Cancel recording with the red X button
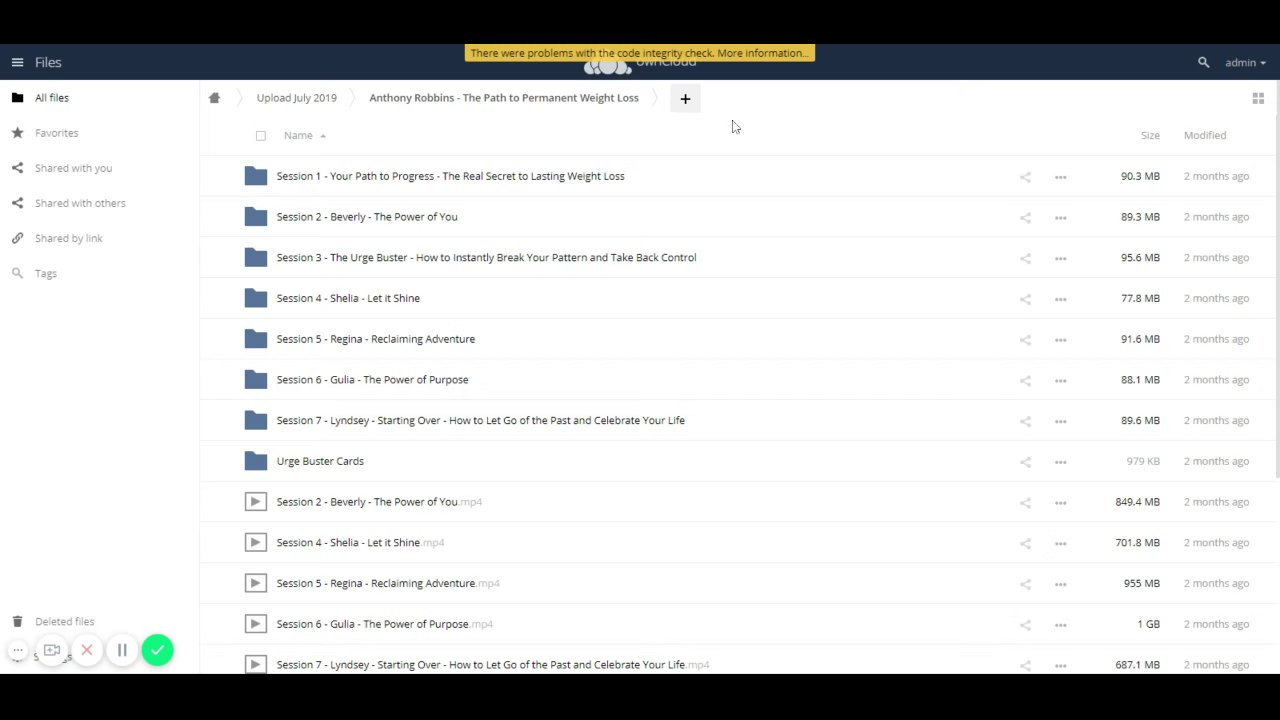 click(x=87, y=650)
